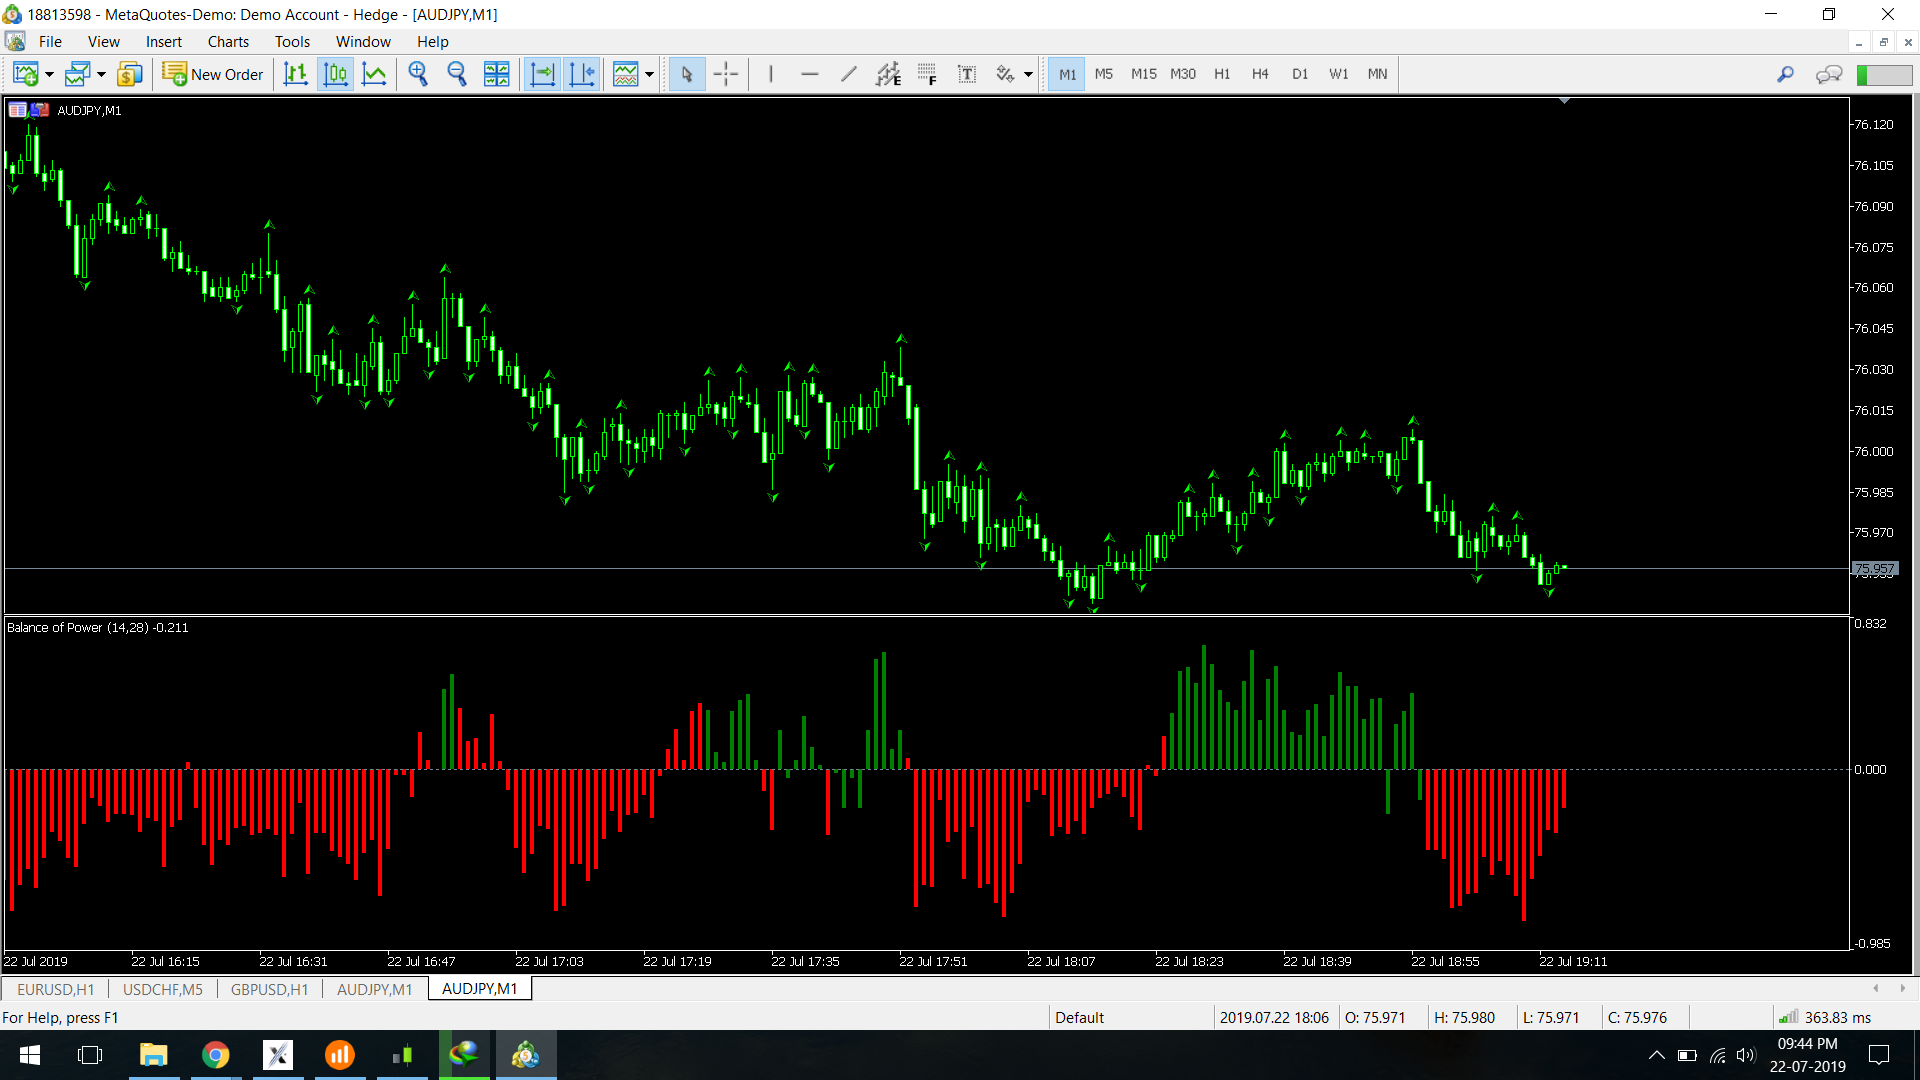Select the Crosshair tool
The image size is (1920, 1080).
coord(726,74)
